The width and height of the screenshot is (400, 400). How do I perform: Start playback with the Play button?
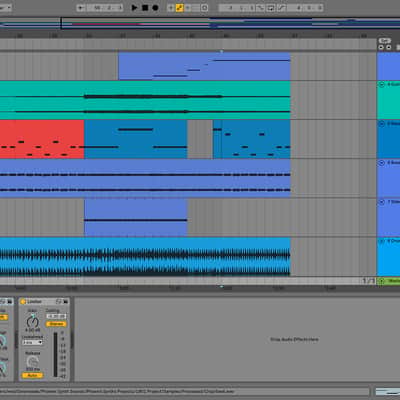point(134,7)
